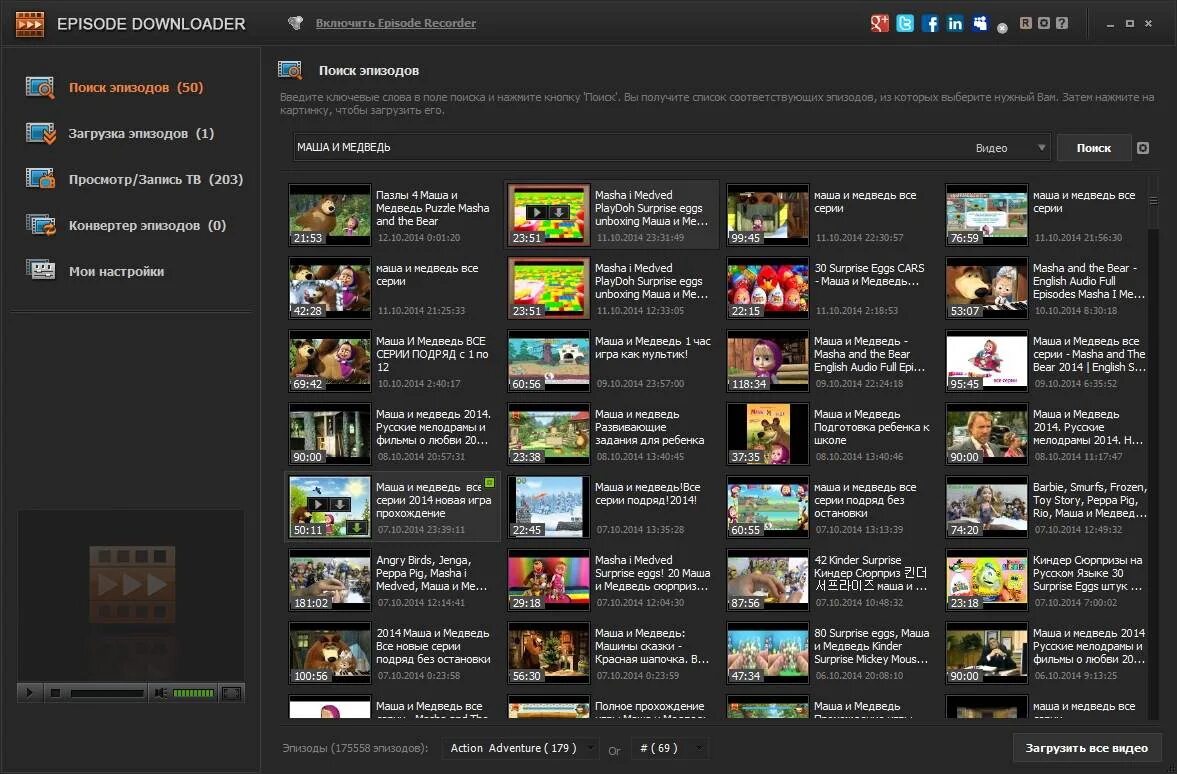The width and height of the screenshot is (1177, 774).
Task: Open the 60:56 Маша и Медведь 1 час thumbnail
Action: pyautogui.click(x=549, y=360)
